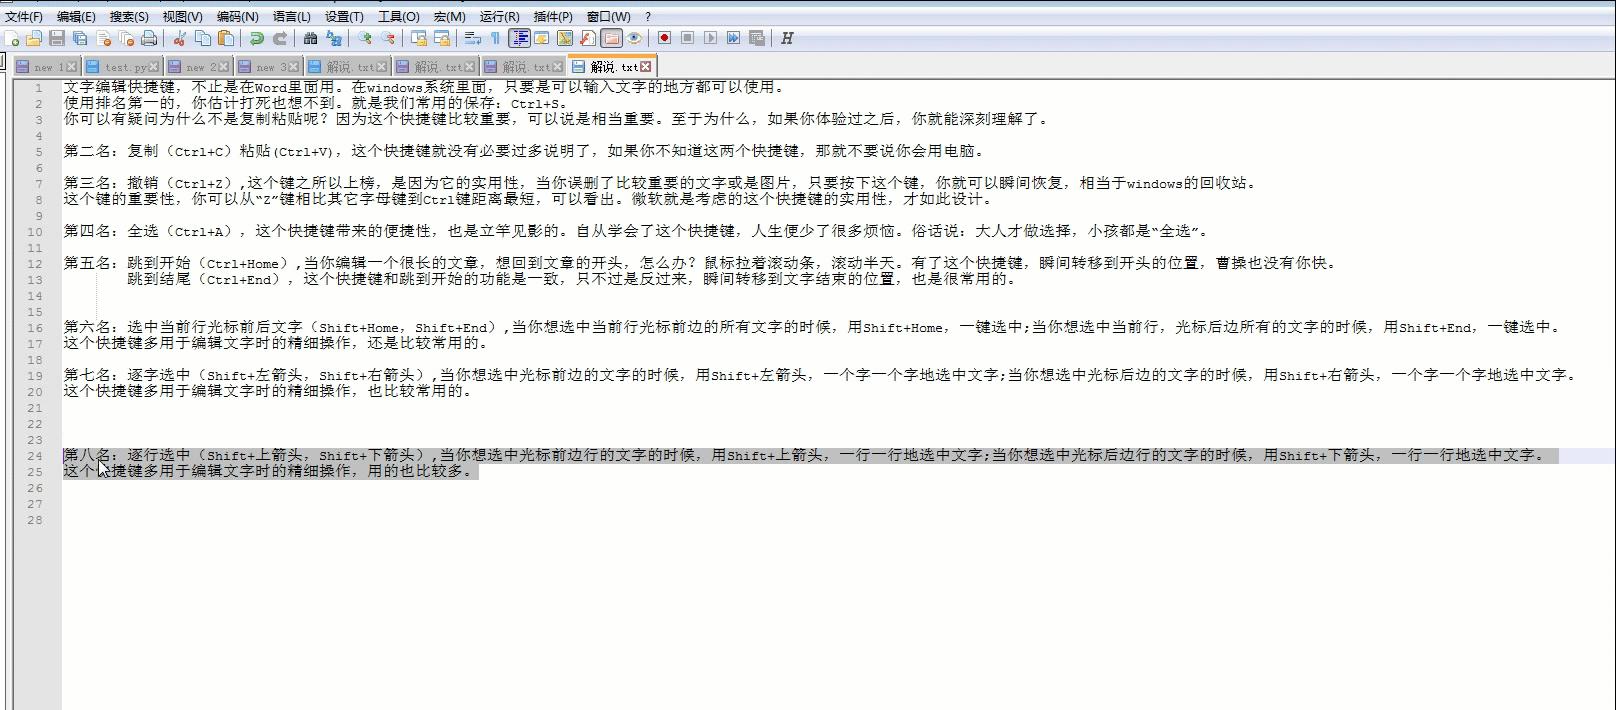Switch to the new 2 tab

click(x=201, y=67)
